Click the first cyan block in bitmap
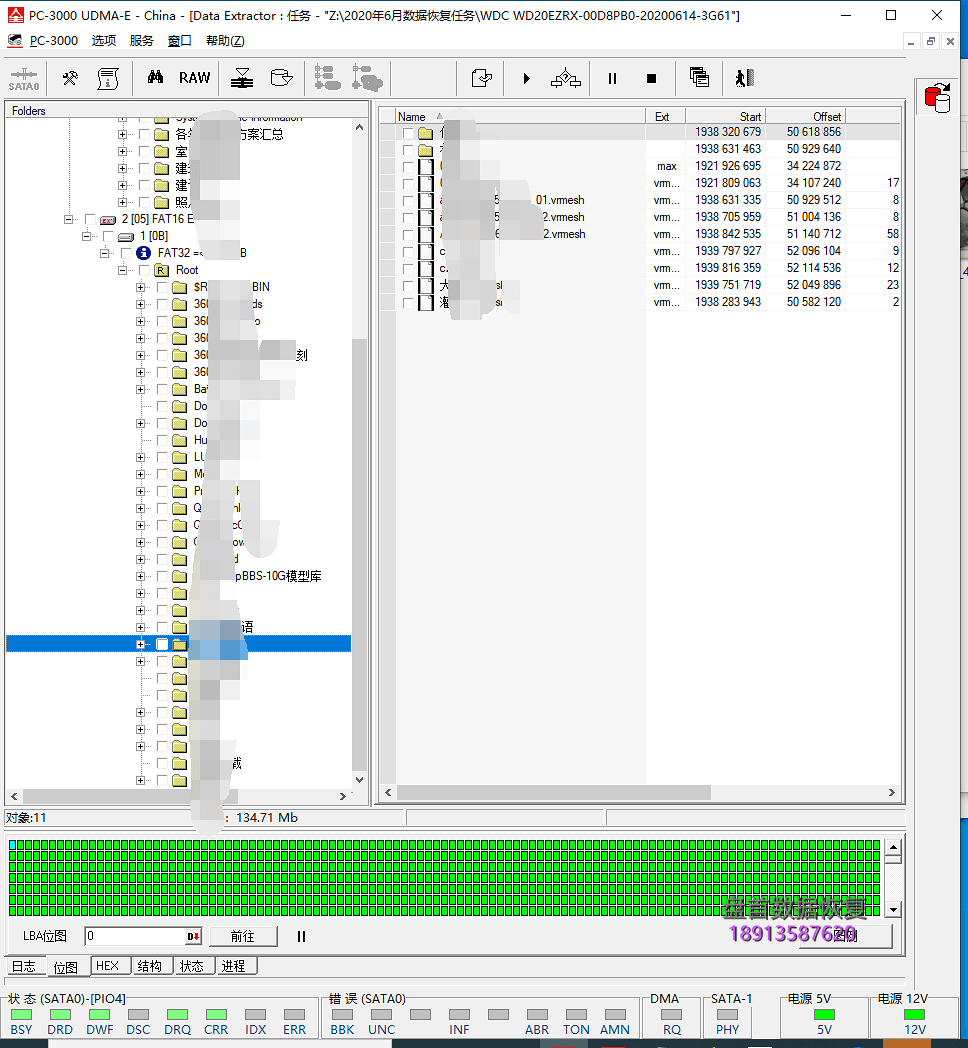968x1048 pixels. click(13, 845)
